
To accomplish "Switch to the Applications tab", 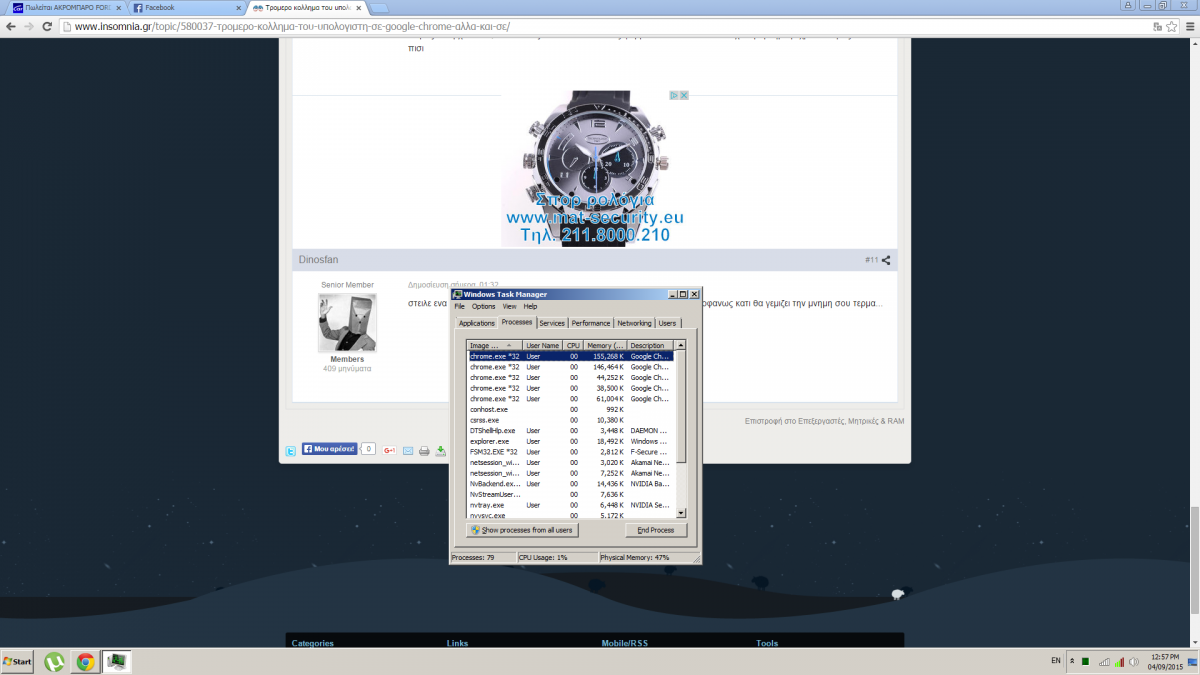I will 477,323.
